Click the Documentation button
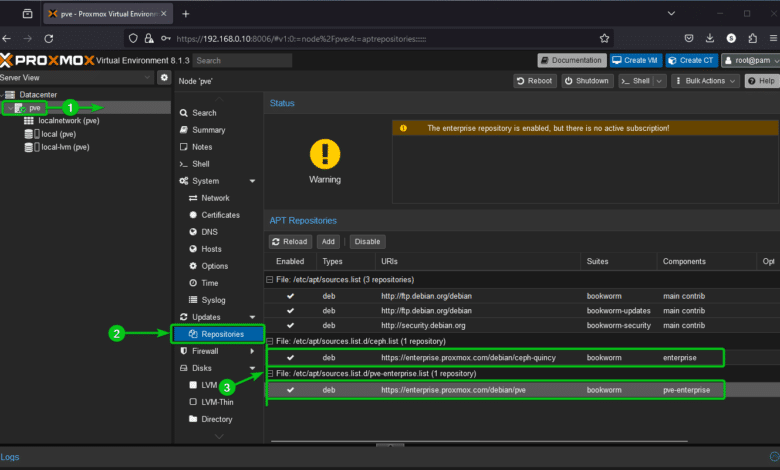Screen dimensions: 780x470 572,60
